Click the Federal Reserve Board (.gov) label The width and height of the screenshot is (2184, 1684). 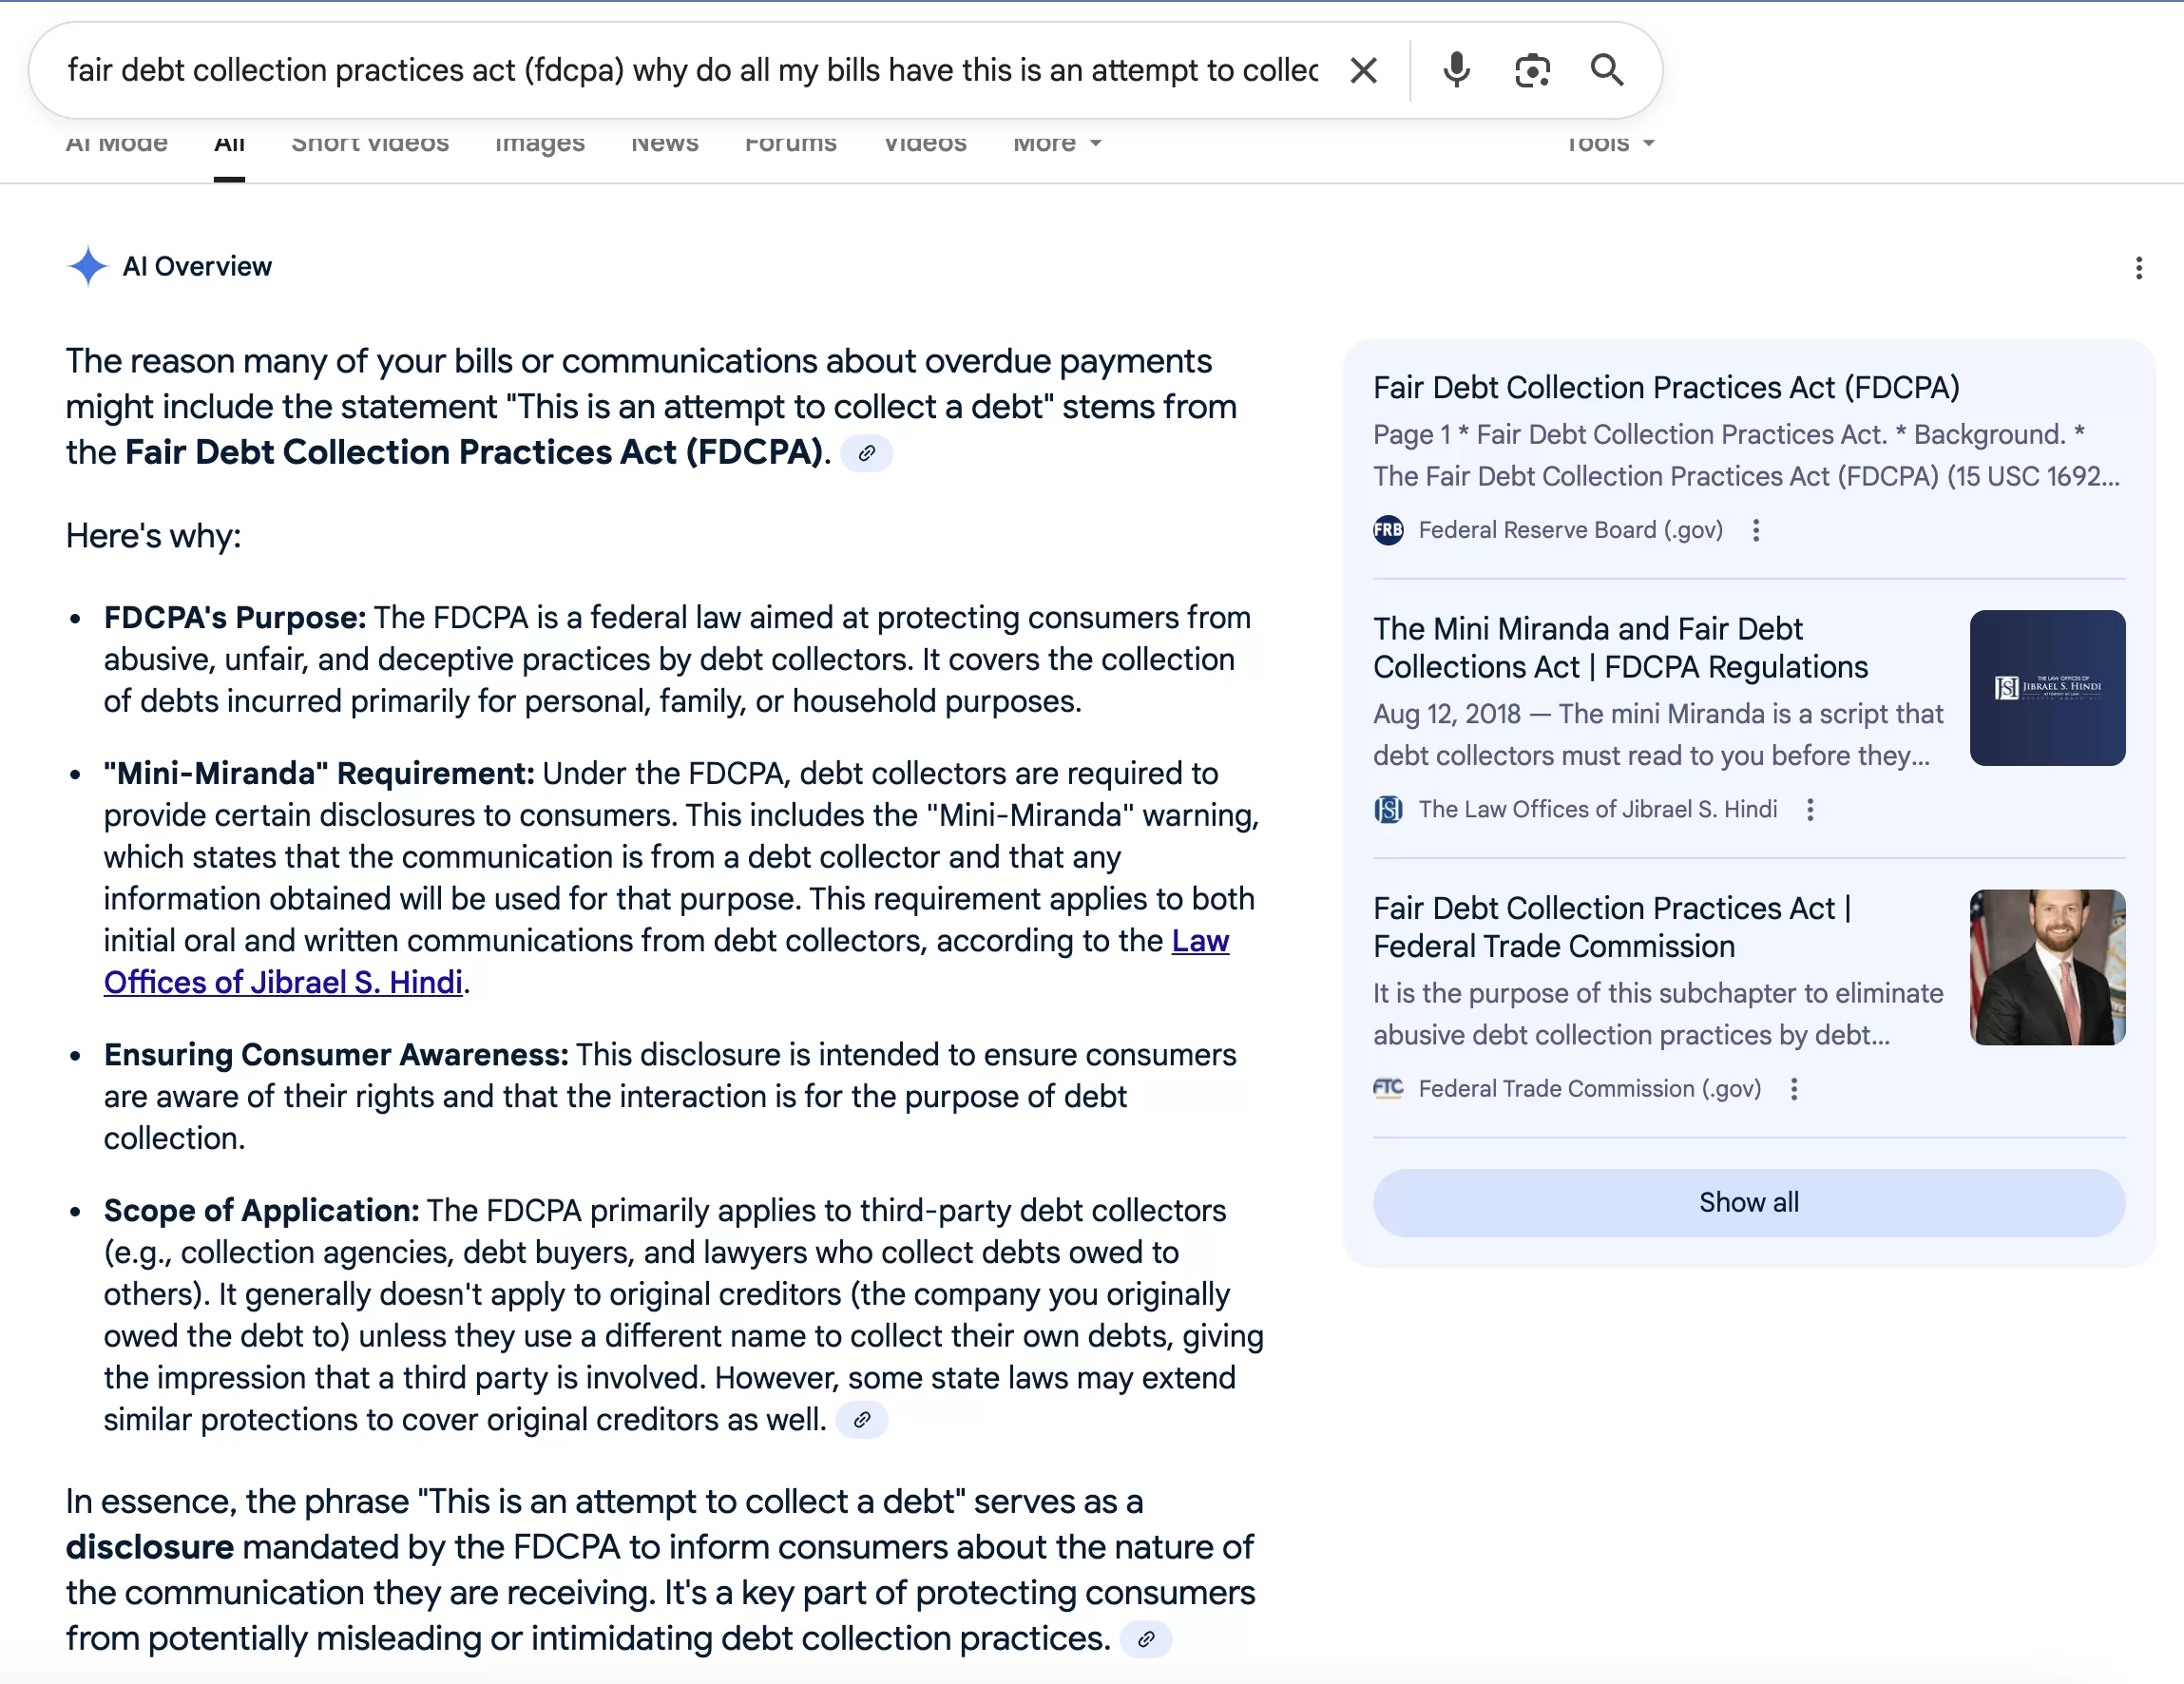pos(1570,530)
